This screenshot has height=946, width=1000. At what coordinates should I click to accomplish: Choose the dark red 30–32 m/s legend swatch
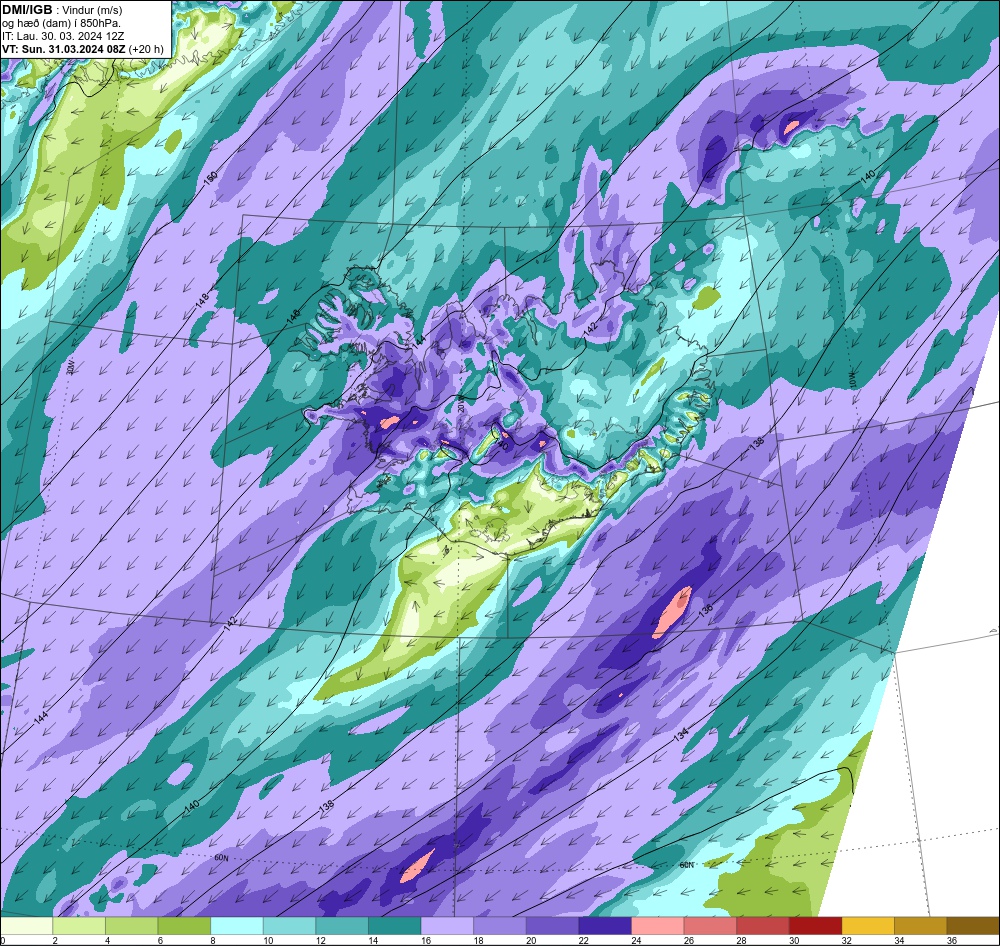pyautogui.click(x=816, y=926)
